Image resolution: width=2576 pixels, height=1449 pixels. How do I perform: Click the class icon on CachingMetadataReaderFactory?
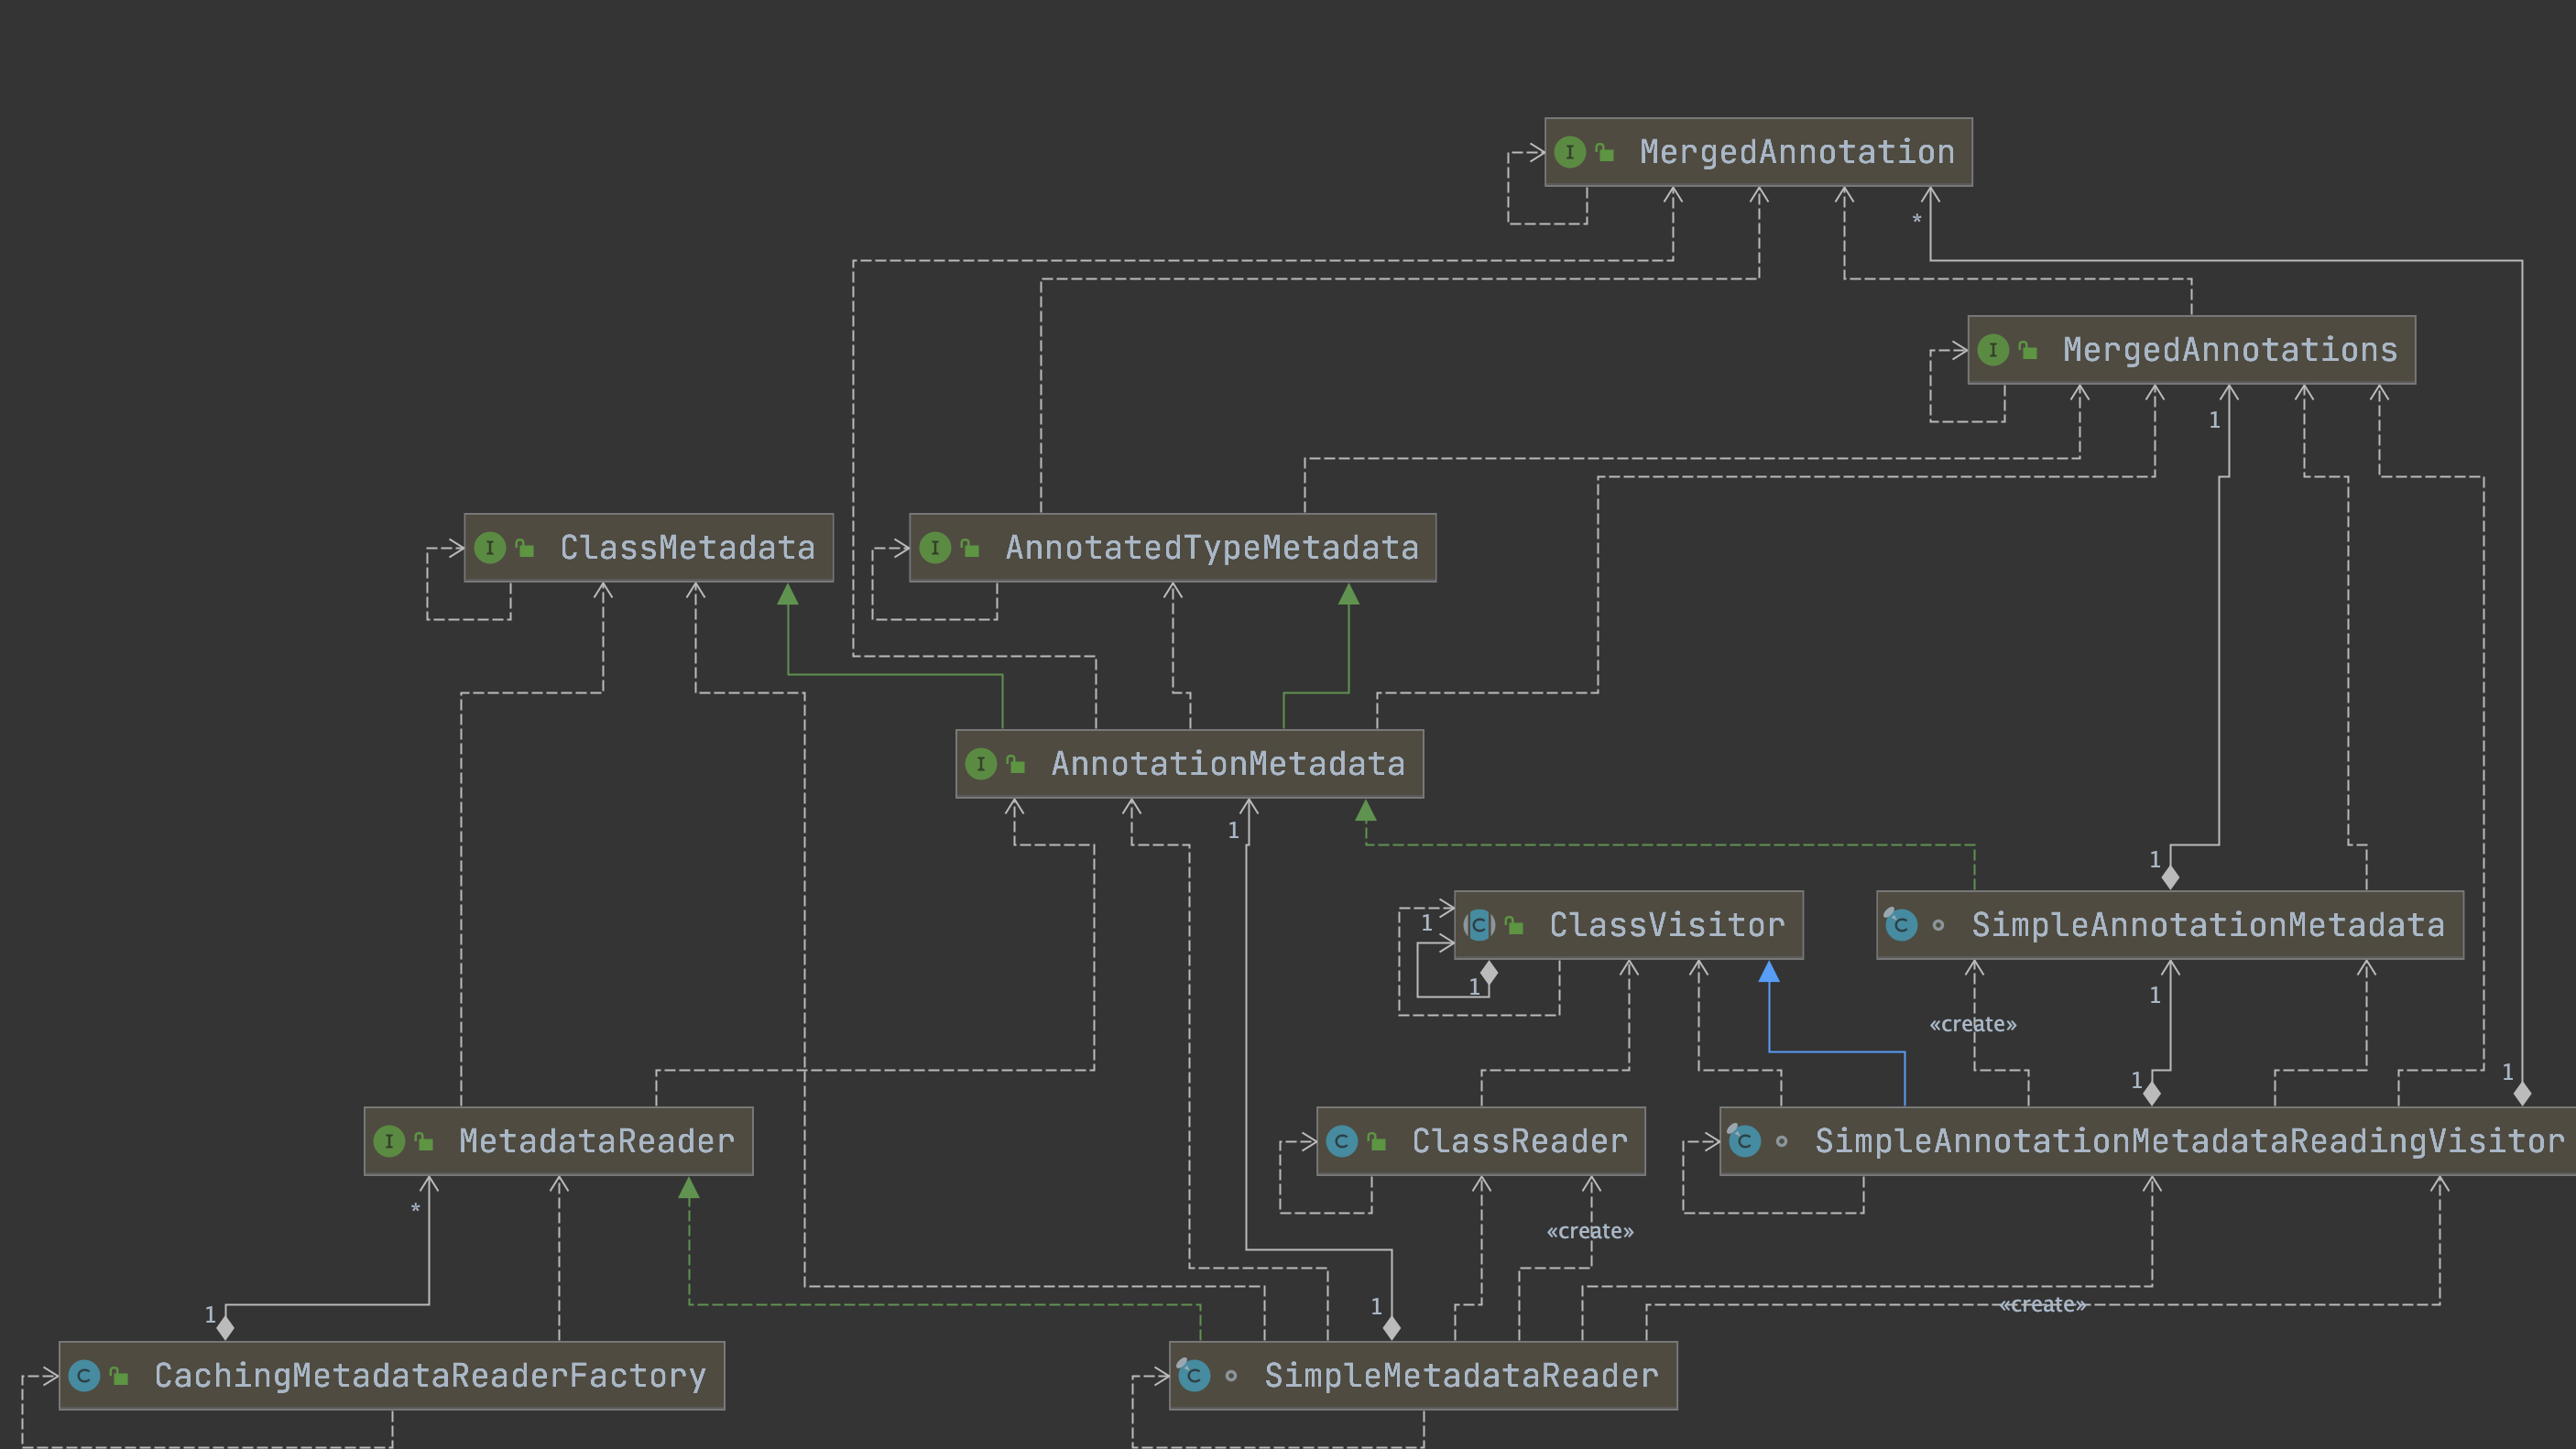tap(85, 1375)
